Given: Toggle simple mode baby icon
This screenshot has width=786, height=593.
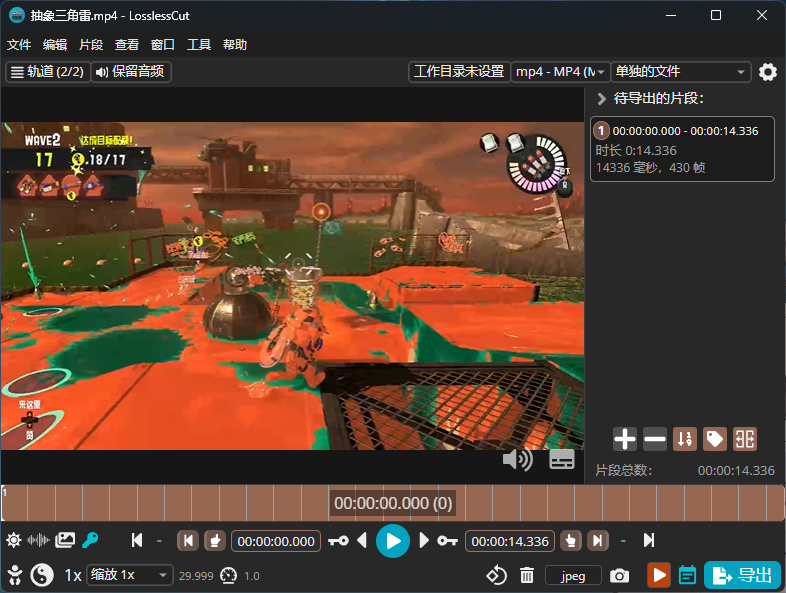Looking at the screenshot, I should [x=15, y=575].
